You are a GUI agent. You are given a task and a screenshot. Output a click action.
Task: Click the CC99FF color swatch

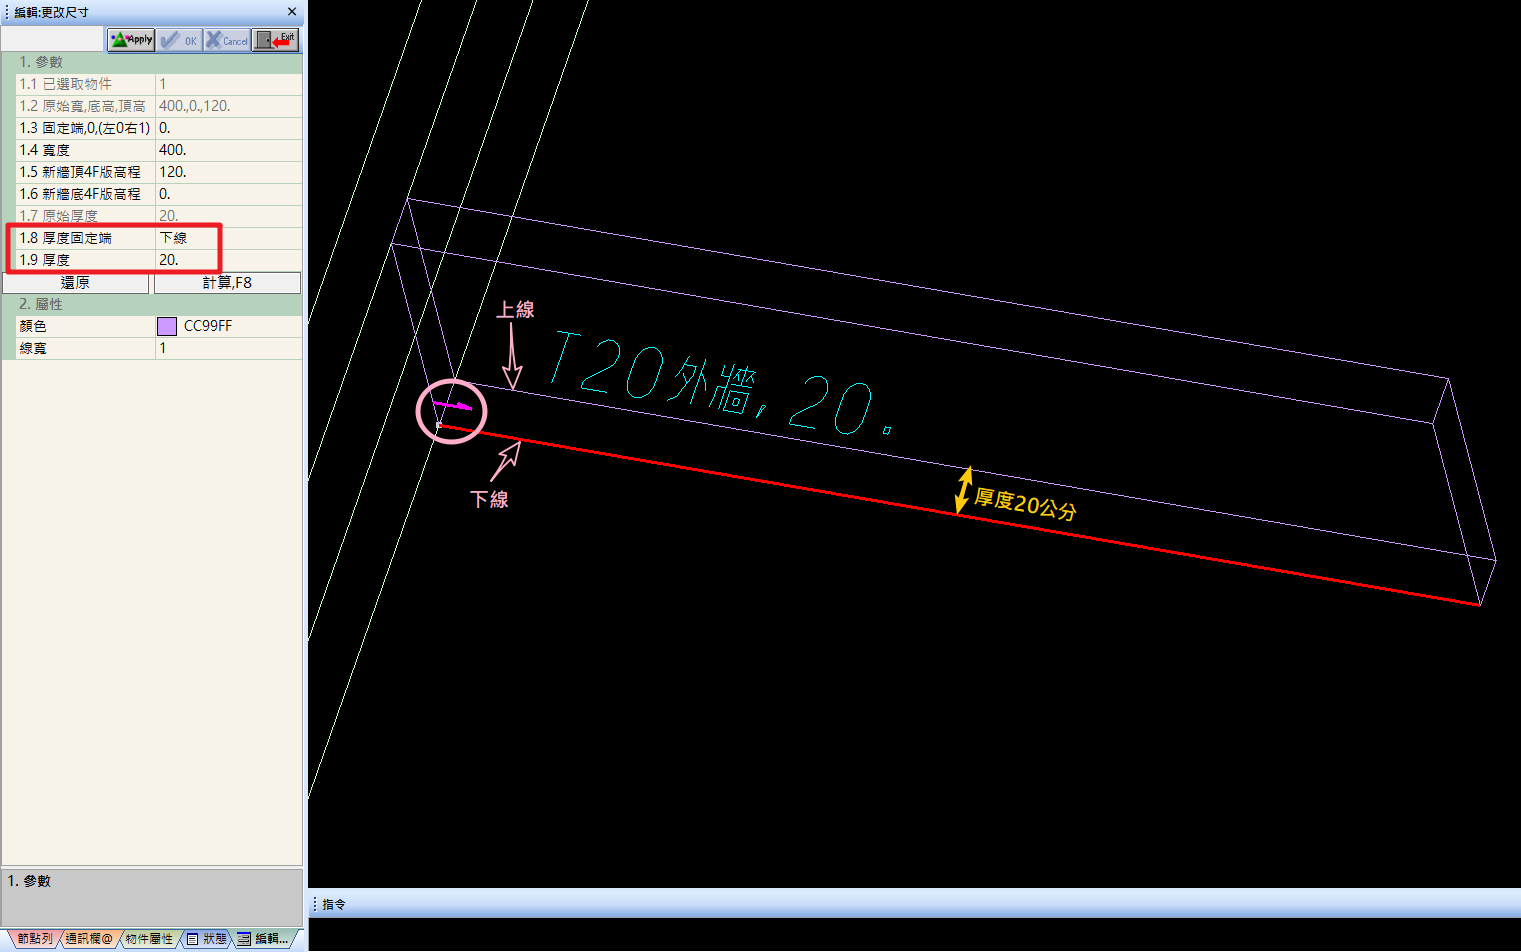167,326
